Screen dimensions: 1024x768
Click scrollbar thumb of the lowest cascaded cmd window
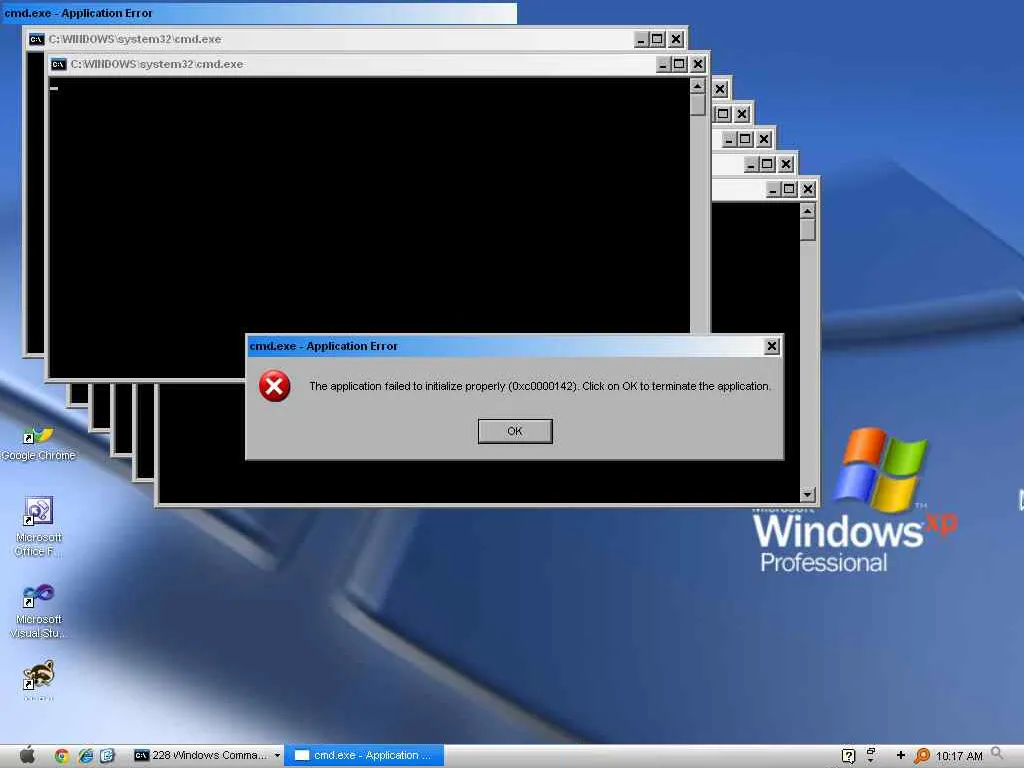(x=808, y=230)
